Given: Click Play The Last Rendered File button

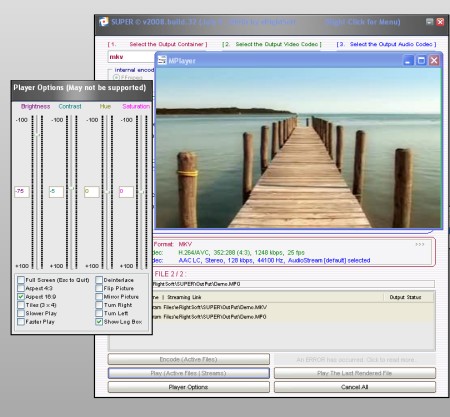Looking at the screenshot, I should click(x=355, y=373).
